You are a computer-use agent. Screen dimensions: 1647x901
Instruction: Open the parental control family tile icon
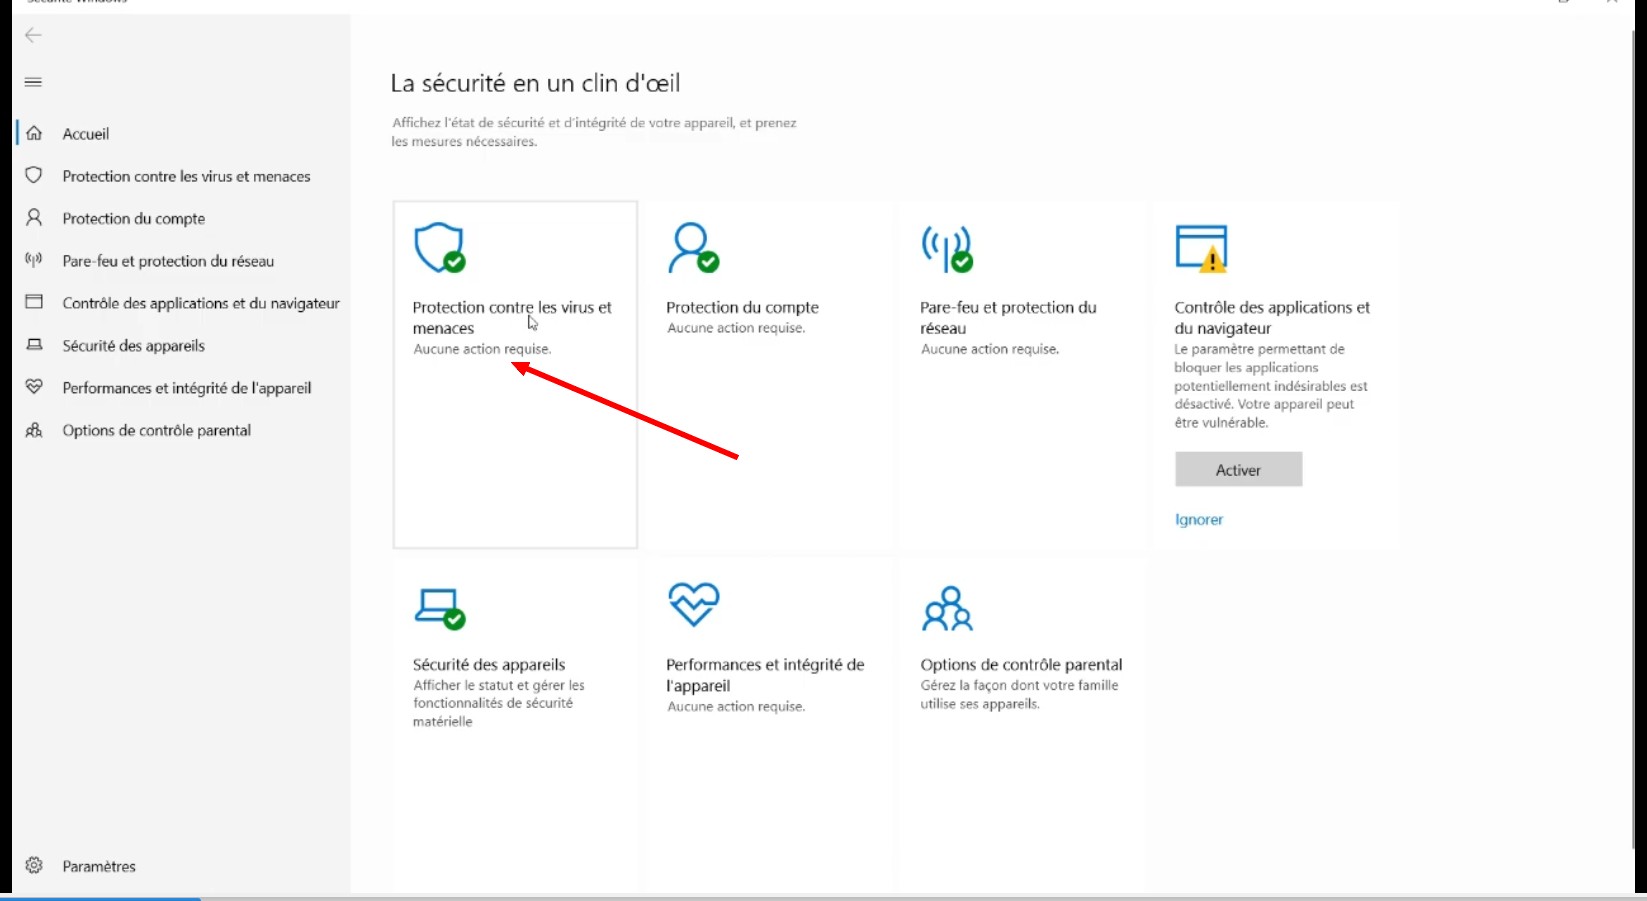pos(947,608)
